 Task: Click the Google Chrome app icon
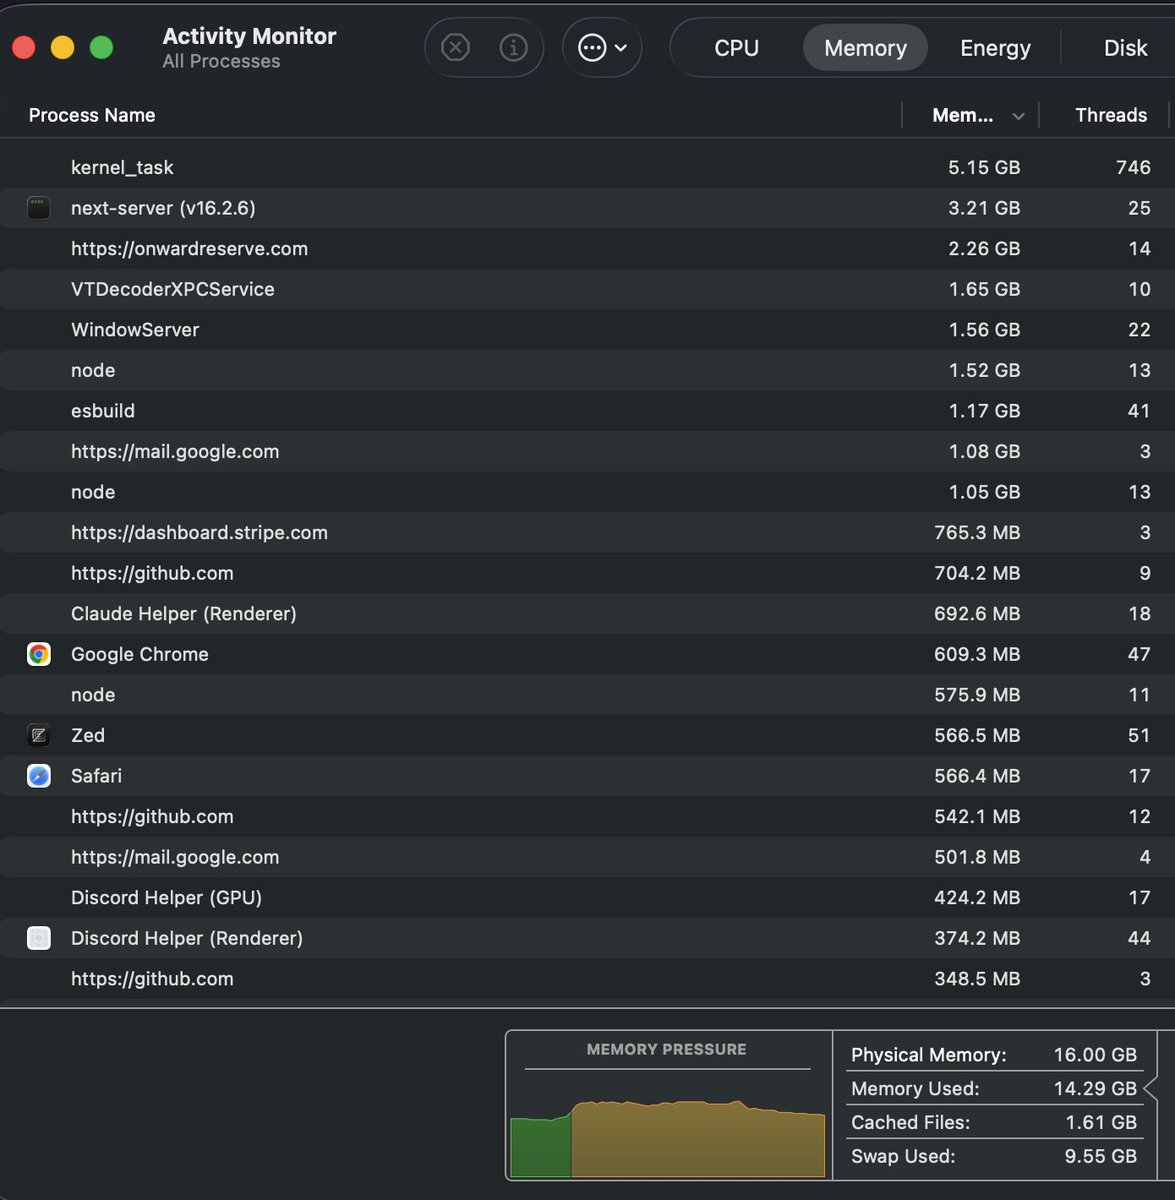39,654
